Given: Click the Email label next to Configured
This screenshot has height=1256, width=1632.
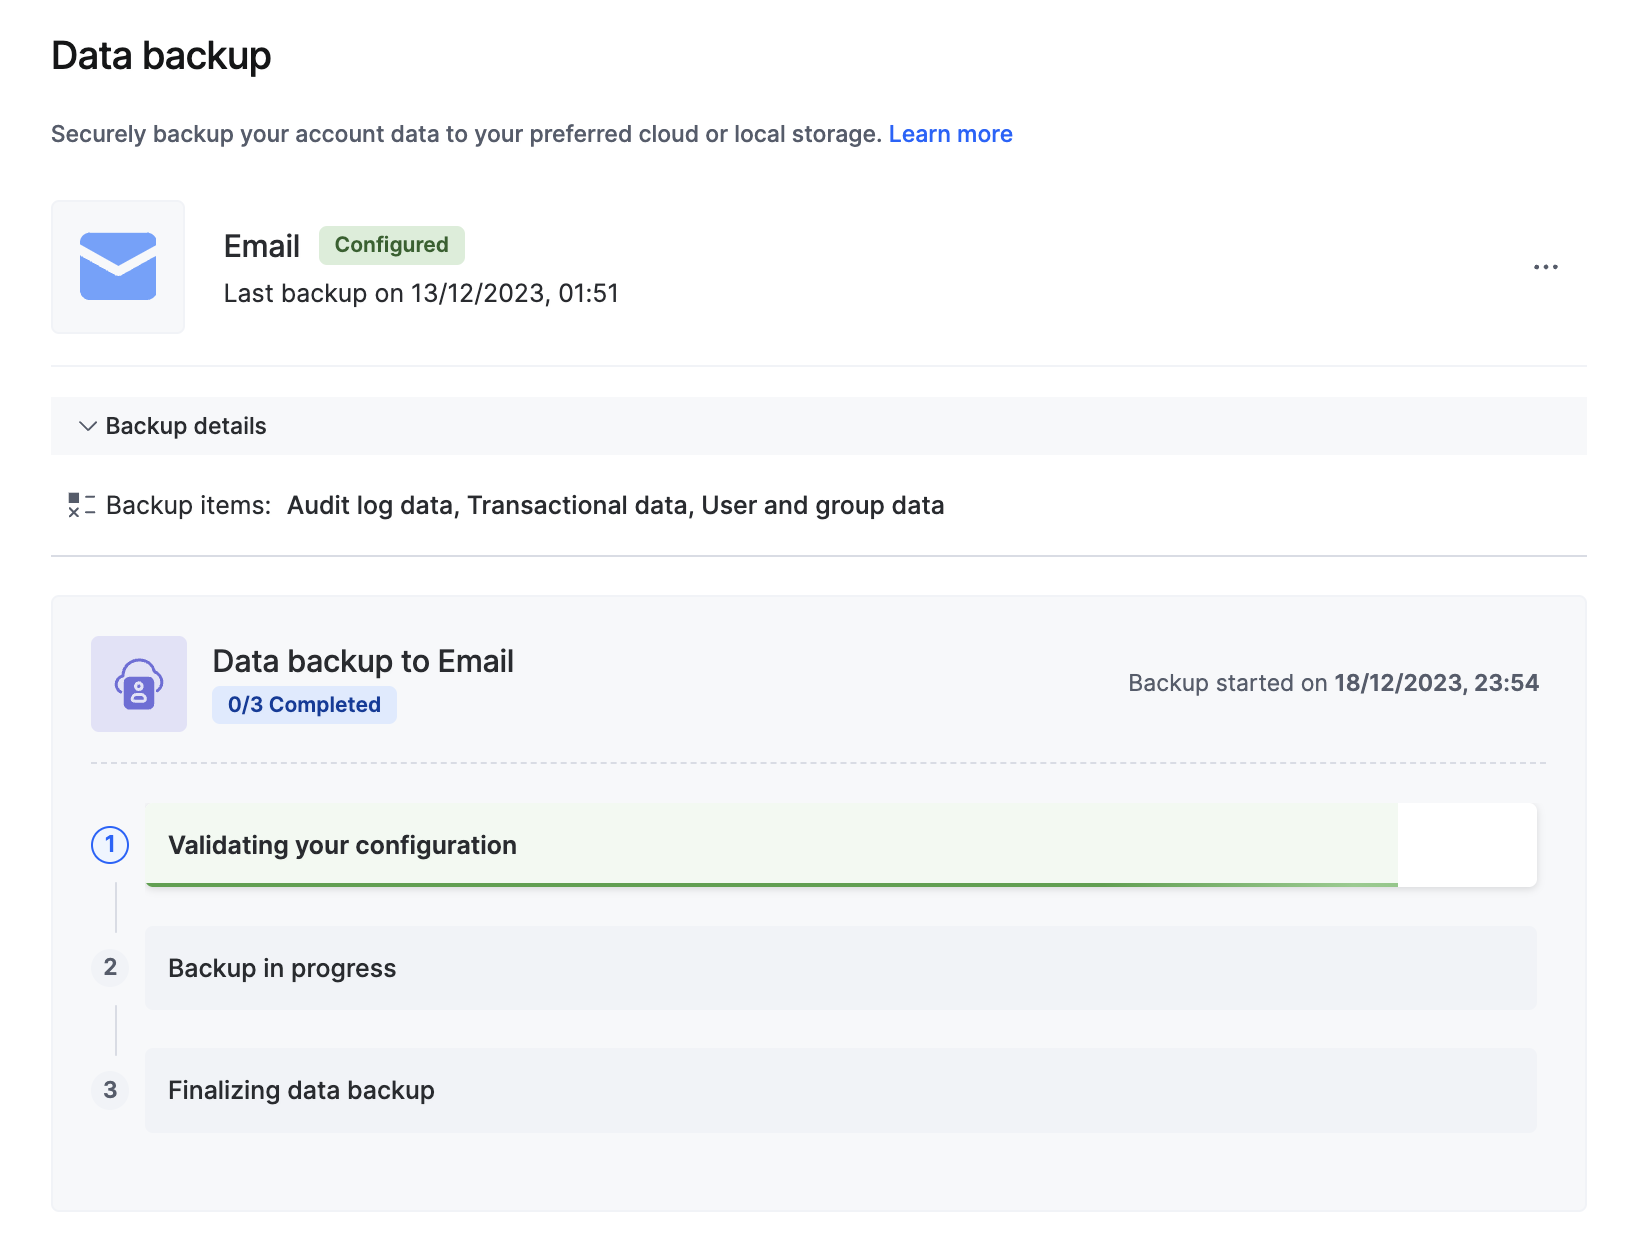Looking at the screenshot, I should pos(262,246).
